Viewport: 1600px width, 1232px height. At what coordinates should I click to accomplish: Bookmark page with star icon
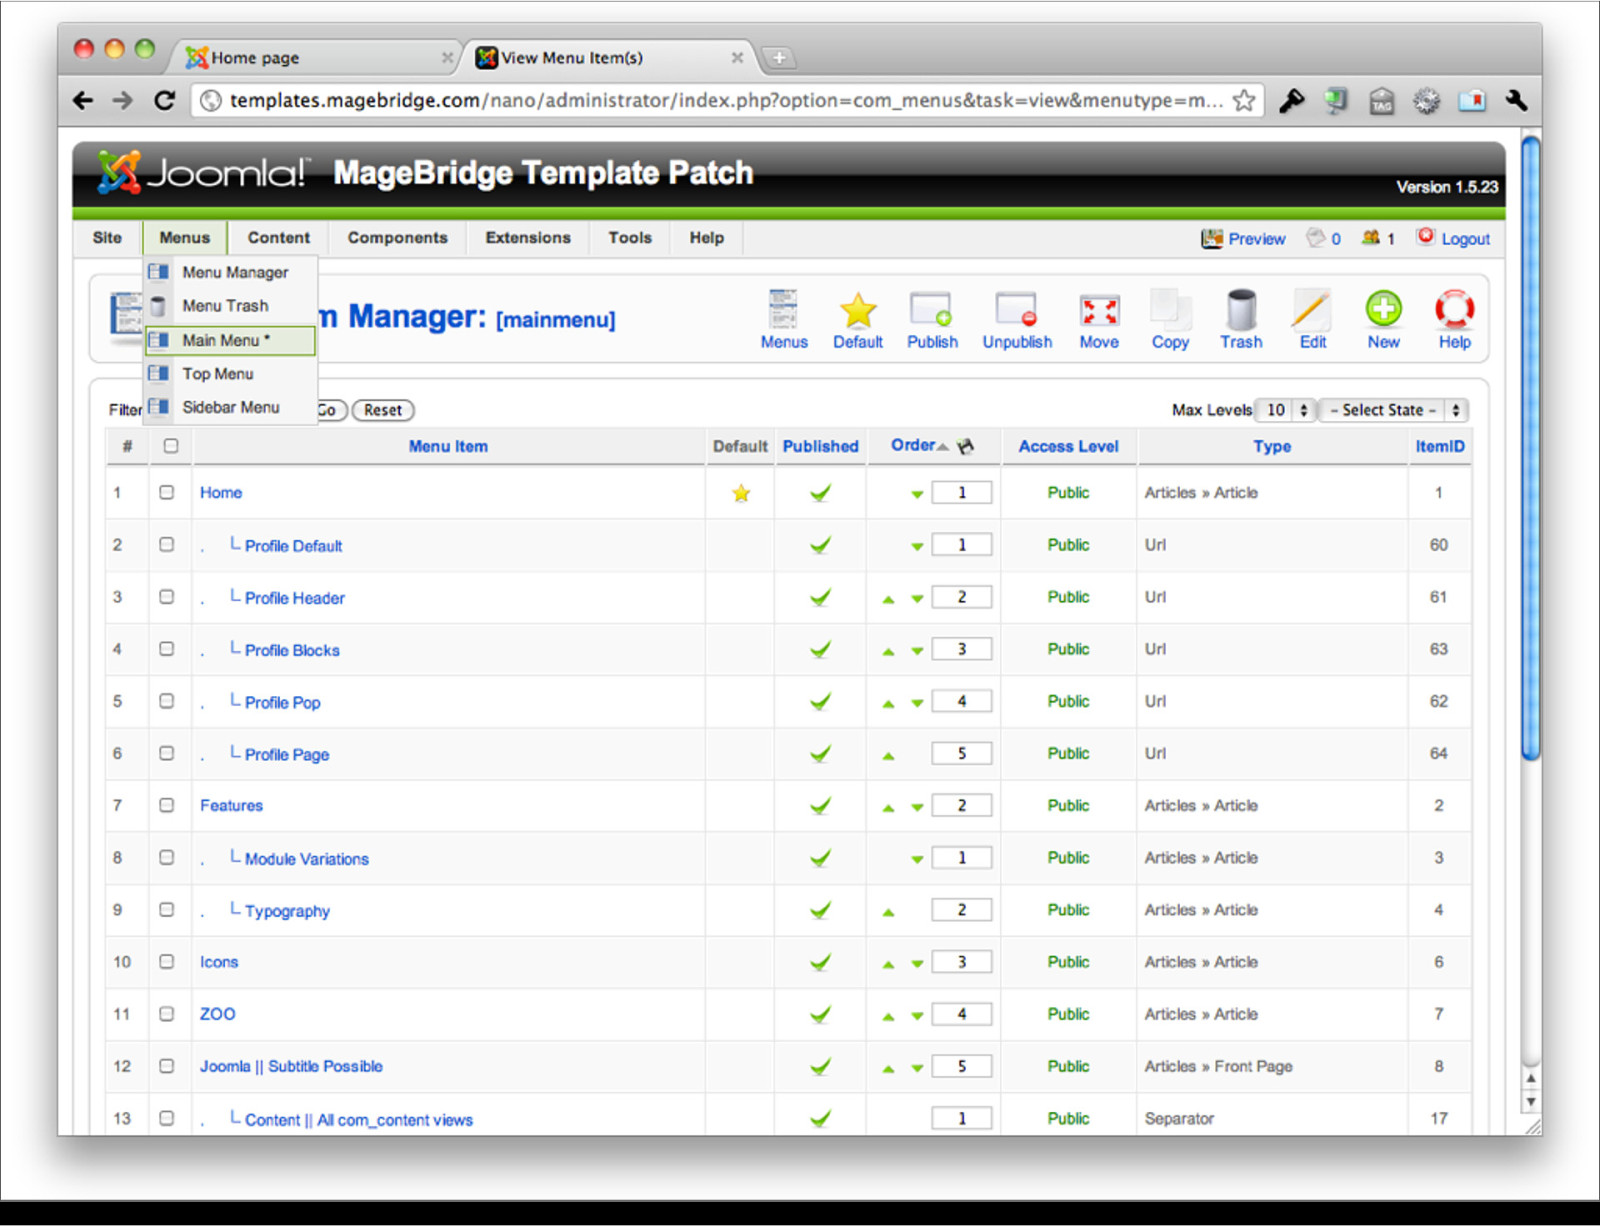click(x=1244, y=100)
